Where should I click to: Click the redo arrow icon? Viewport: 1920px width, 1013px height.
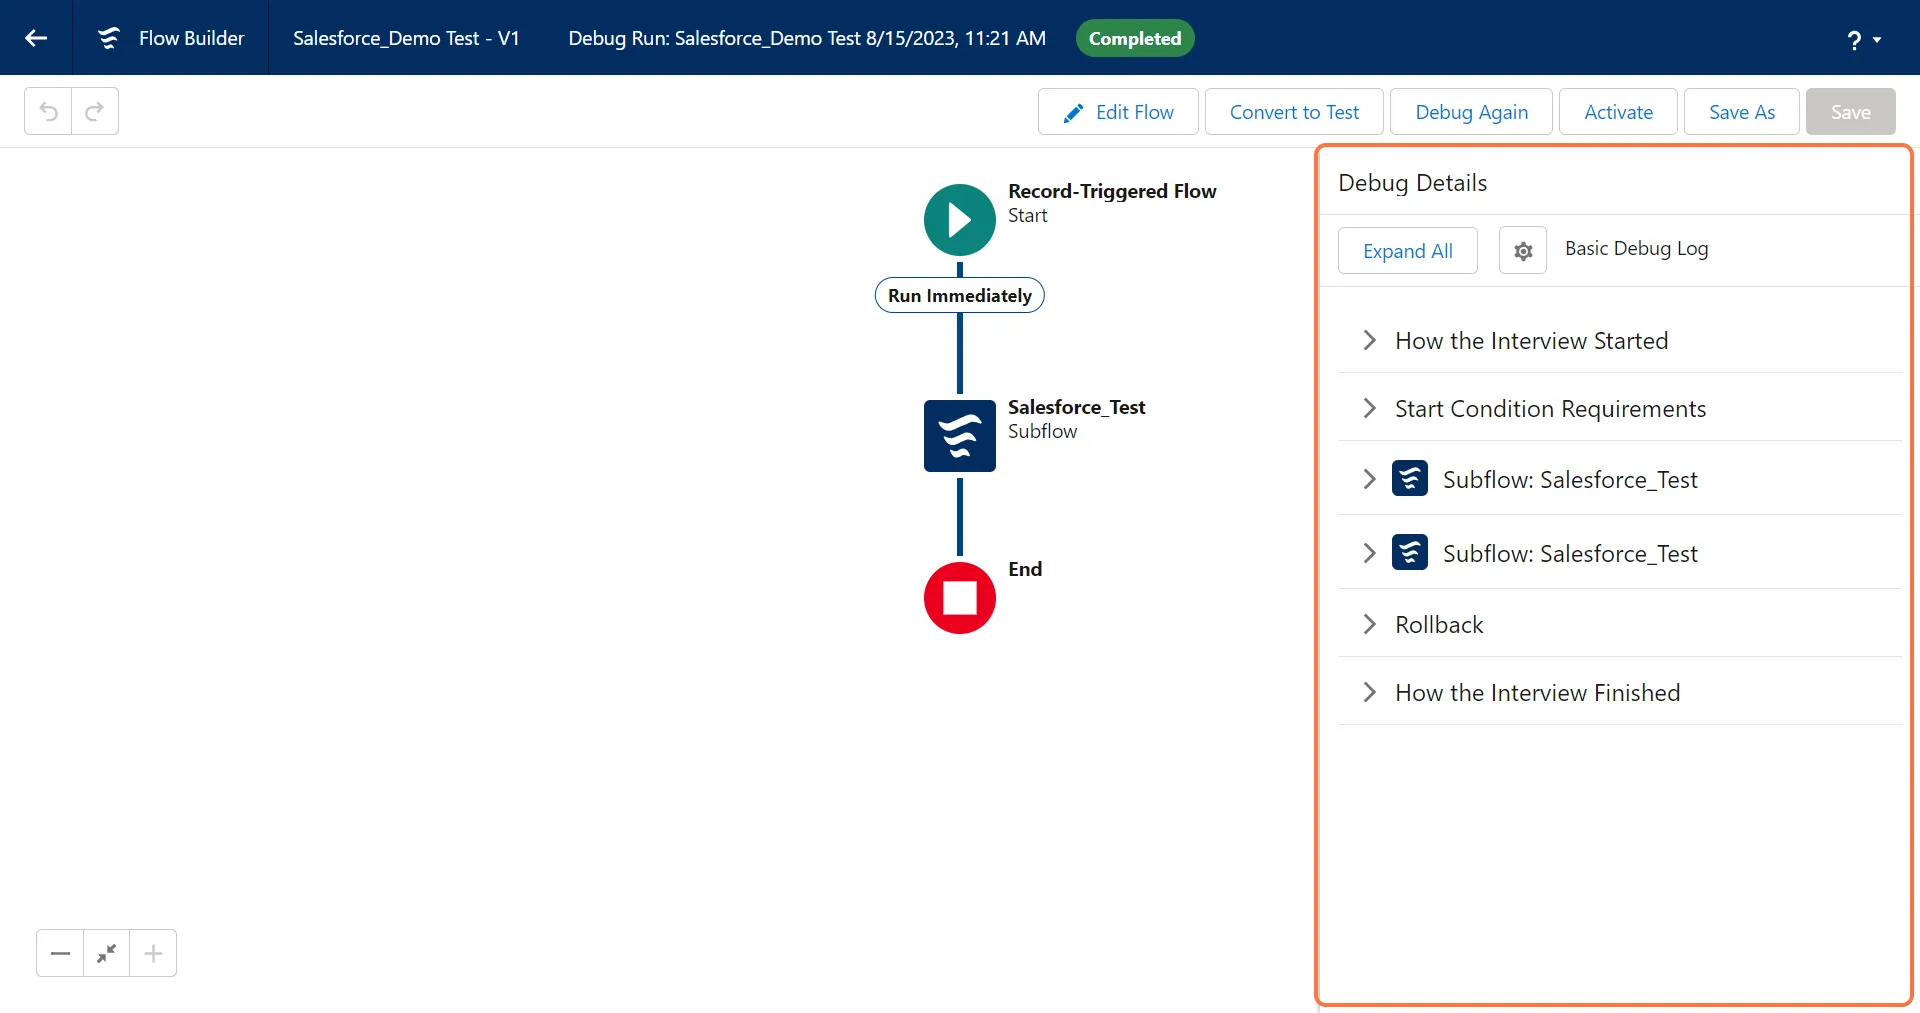pos(95,111)
